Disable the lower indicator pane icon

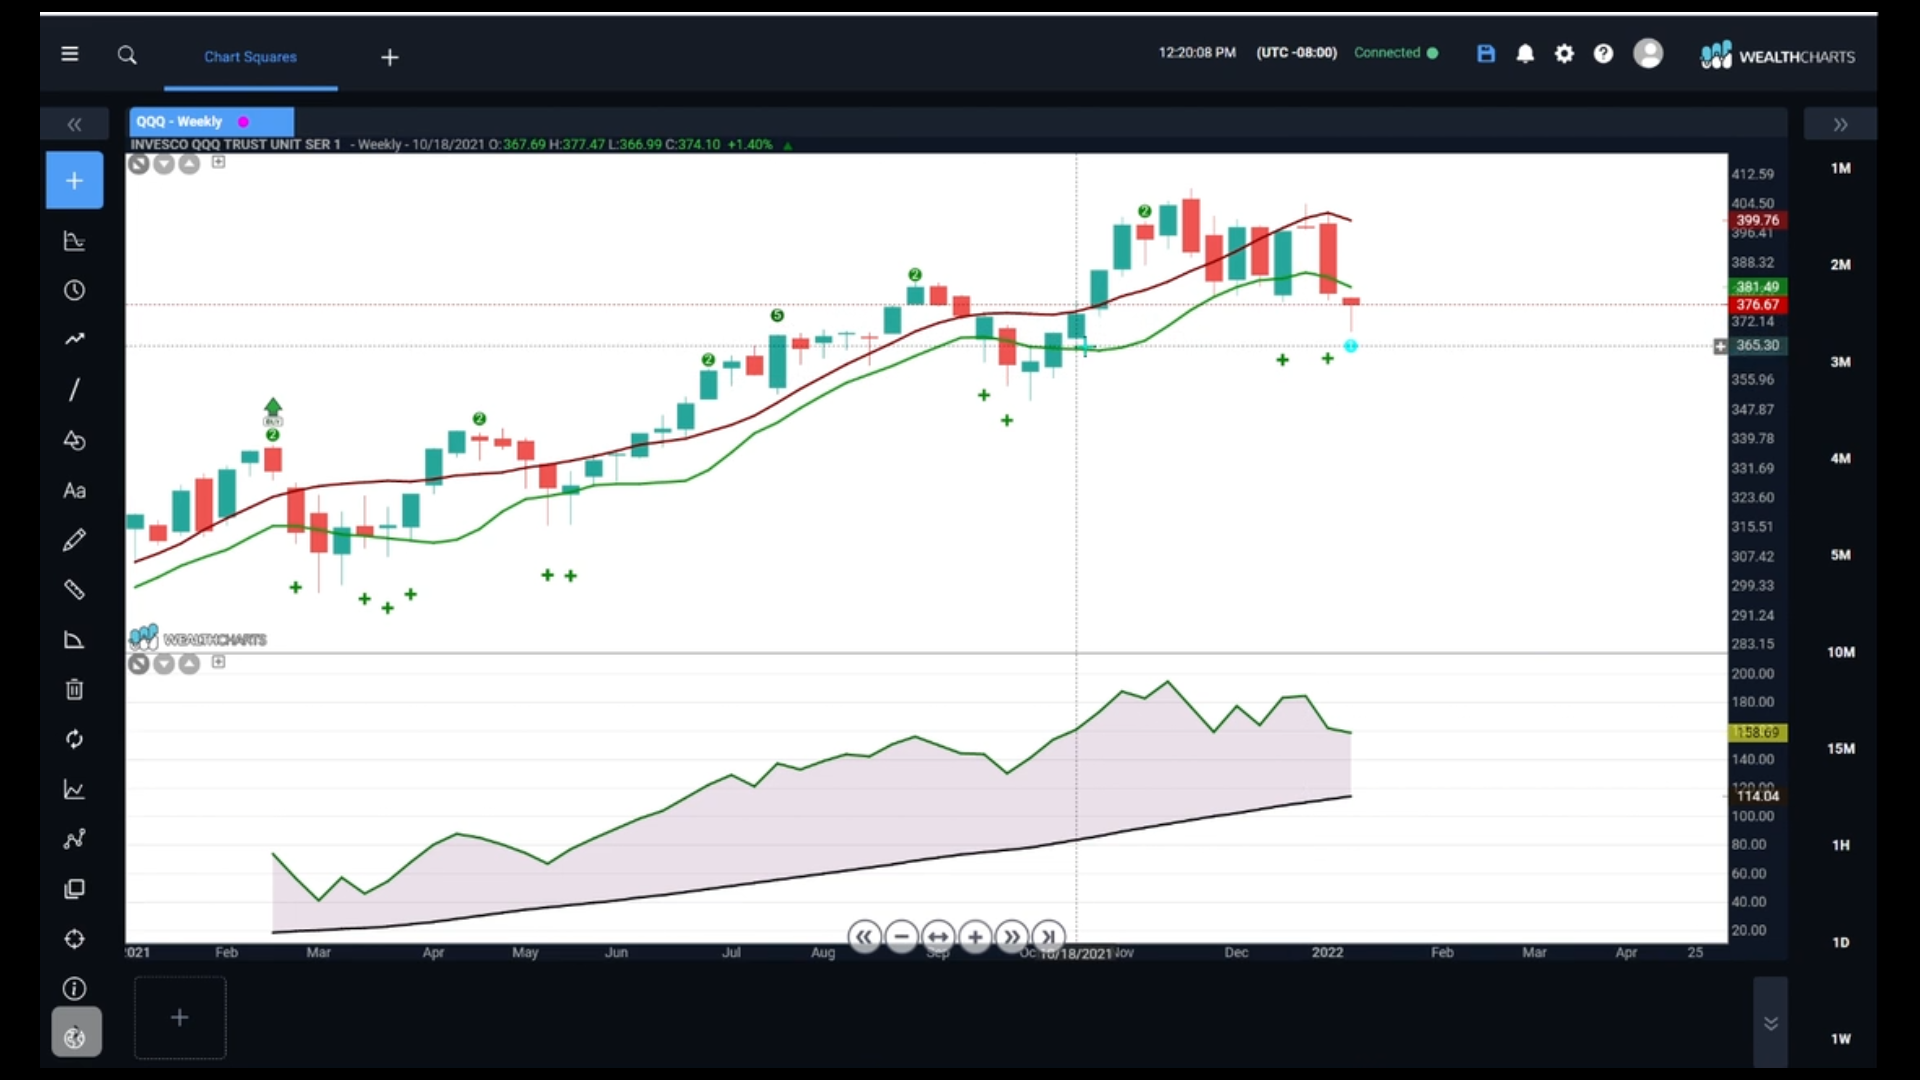pyautogui.click(x=139, y=664)
